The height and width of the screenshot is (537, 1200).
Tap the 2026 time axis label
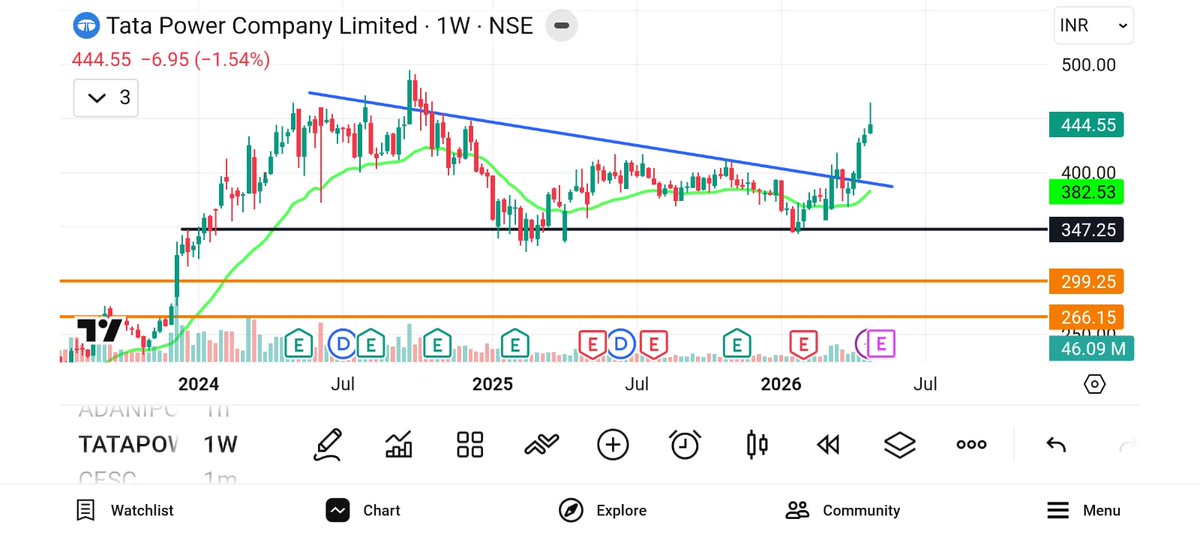[x=781, y=384]
